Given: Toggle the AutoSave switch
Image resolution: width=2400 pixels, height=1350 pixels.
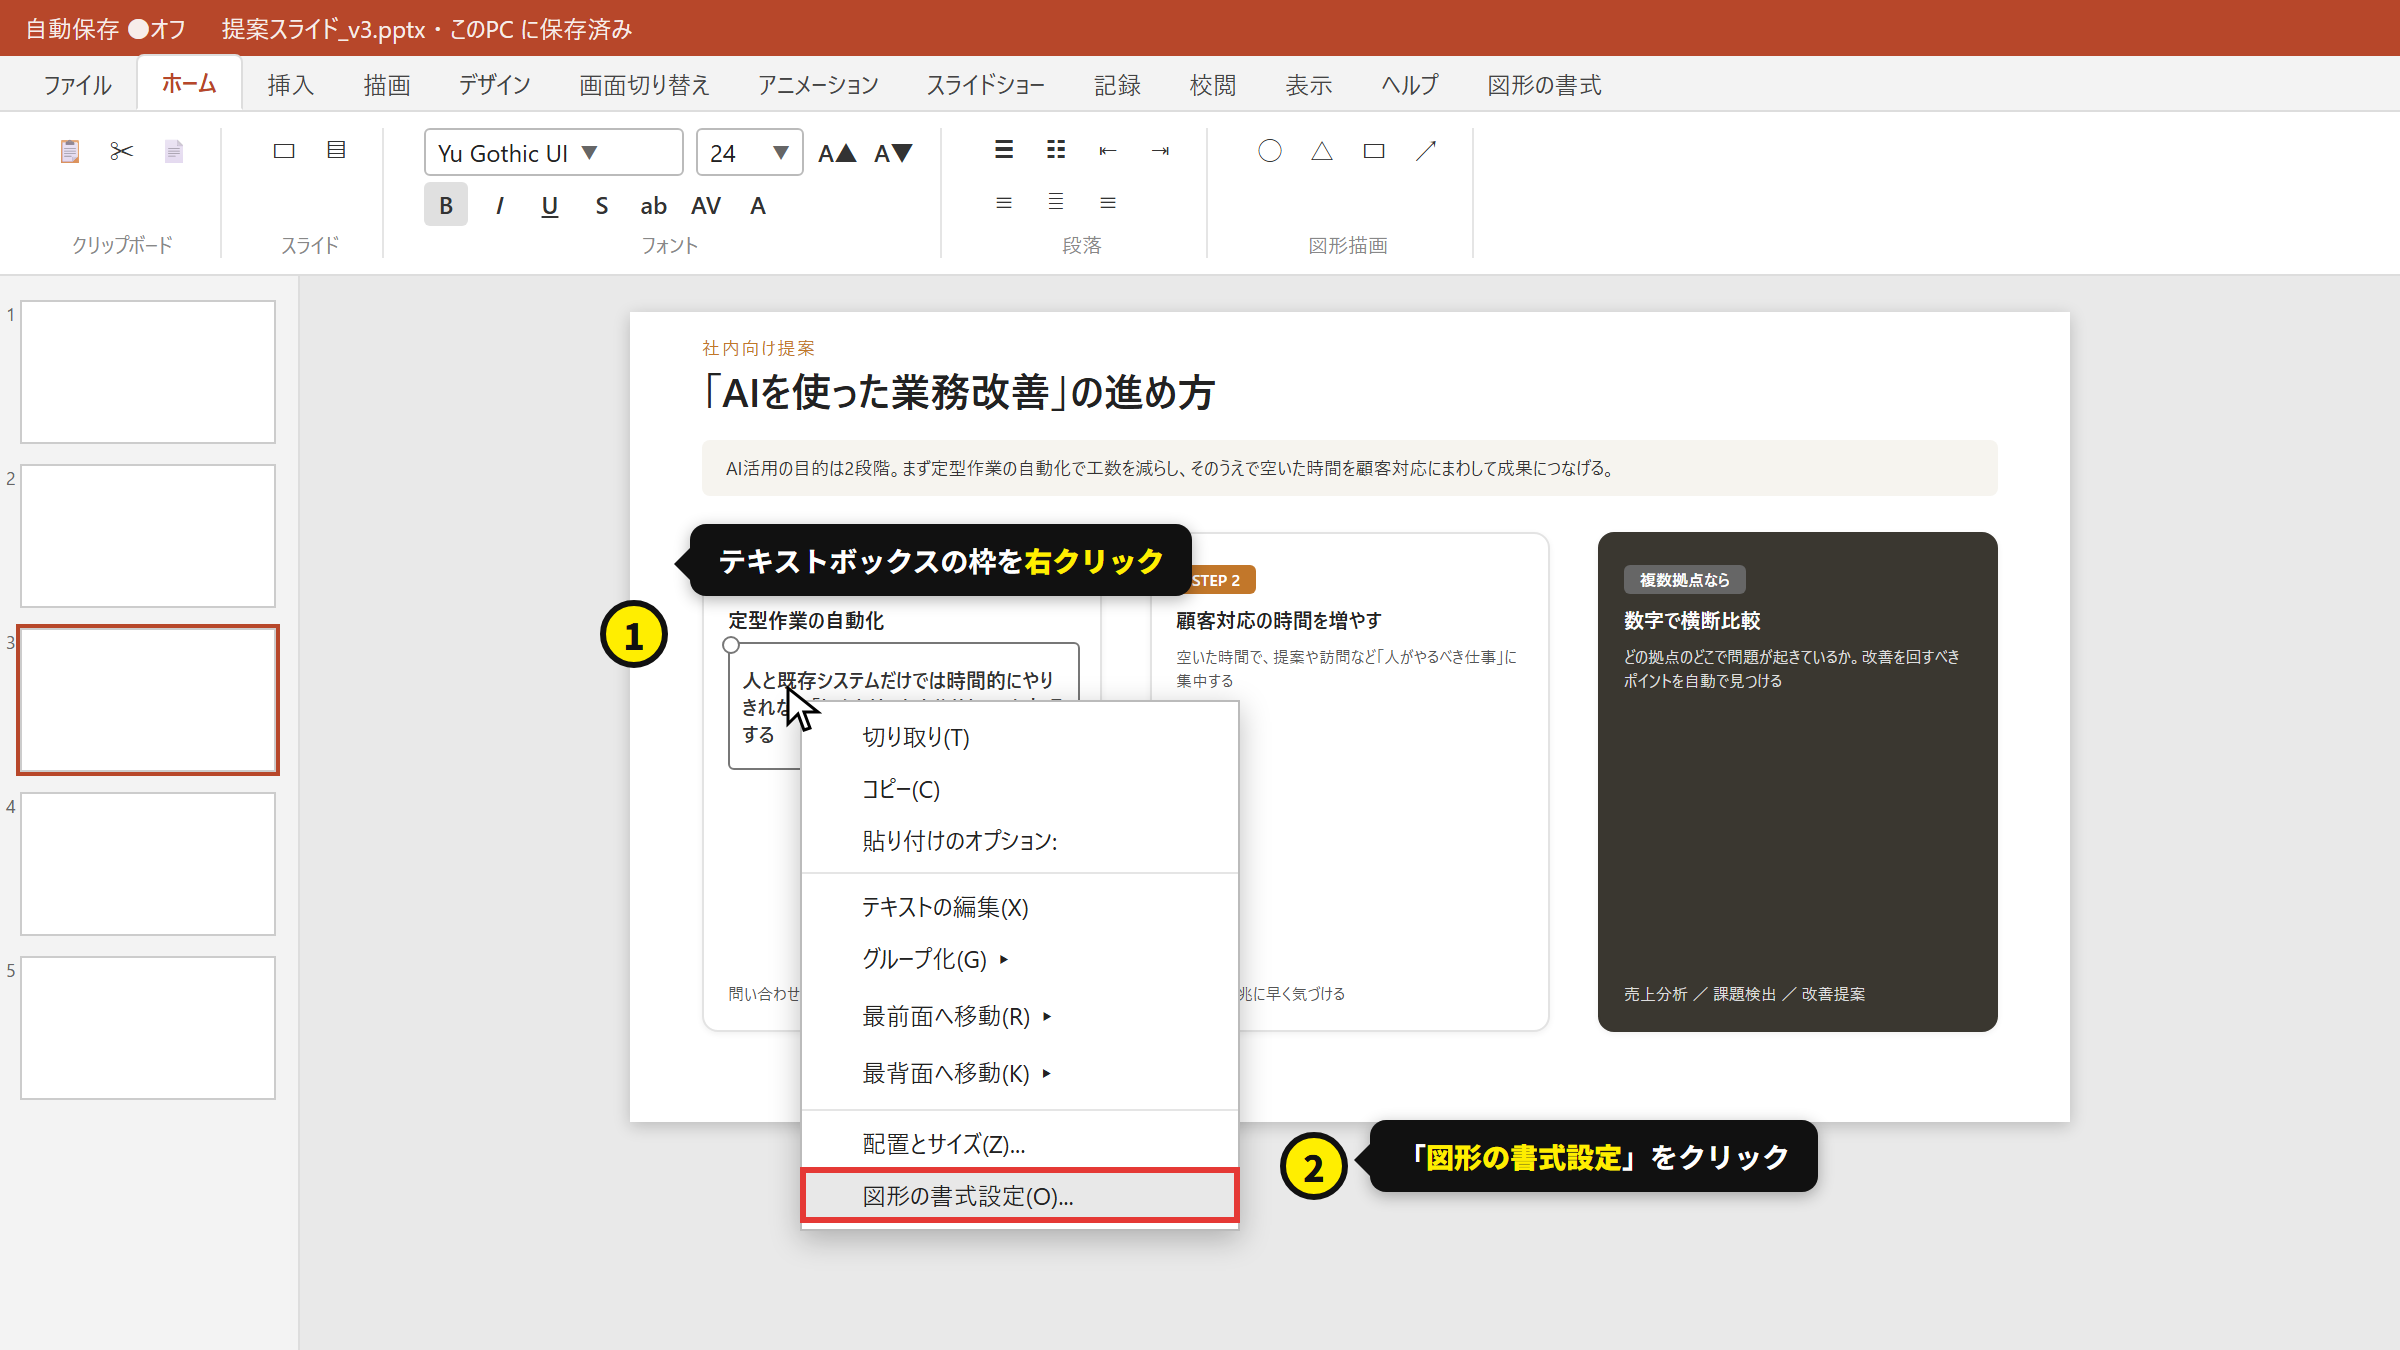Looking at the screenshot, I should click(x=138, y=29).
